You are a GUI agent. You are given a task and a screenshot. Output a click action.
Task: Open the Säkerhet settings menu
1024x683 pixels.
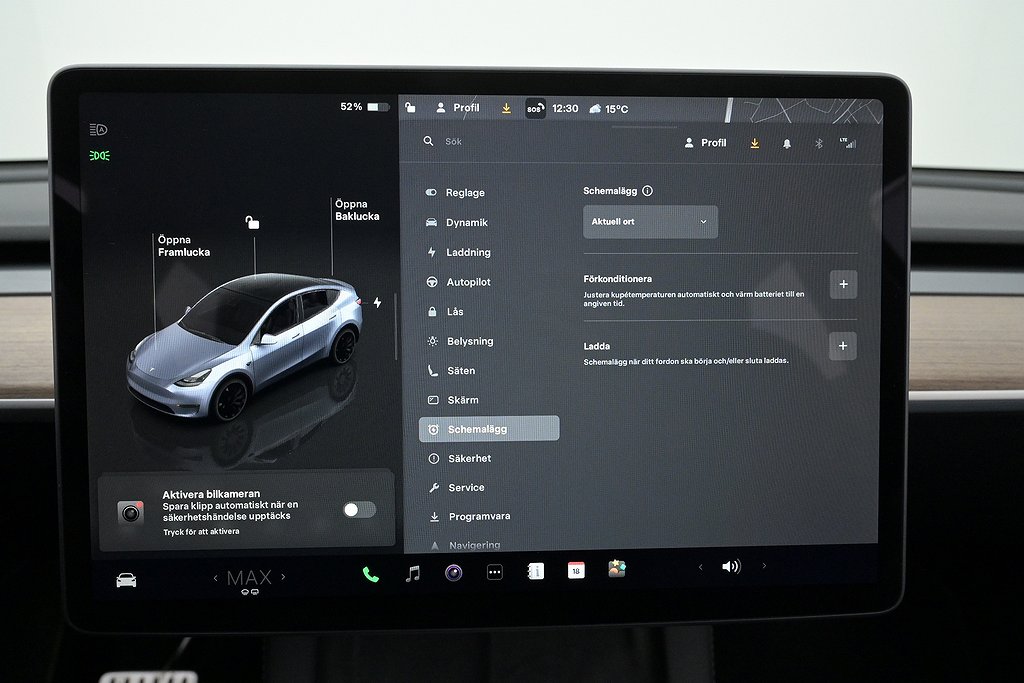(x=460, y=458)
